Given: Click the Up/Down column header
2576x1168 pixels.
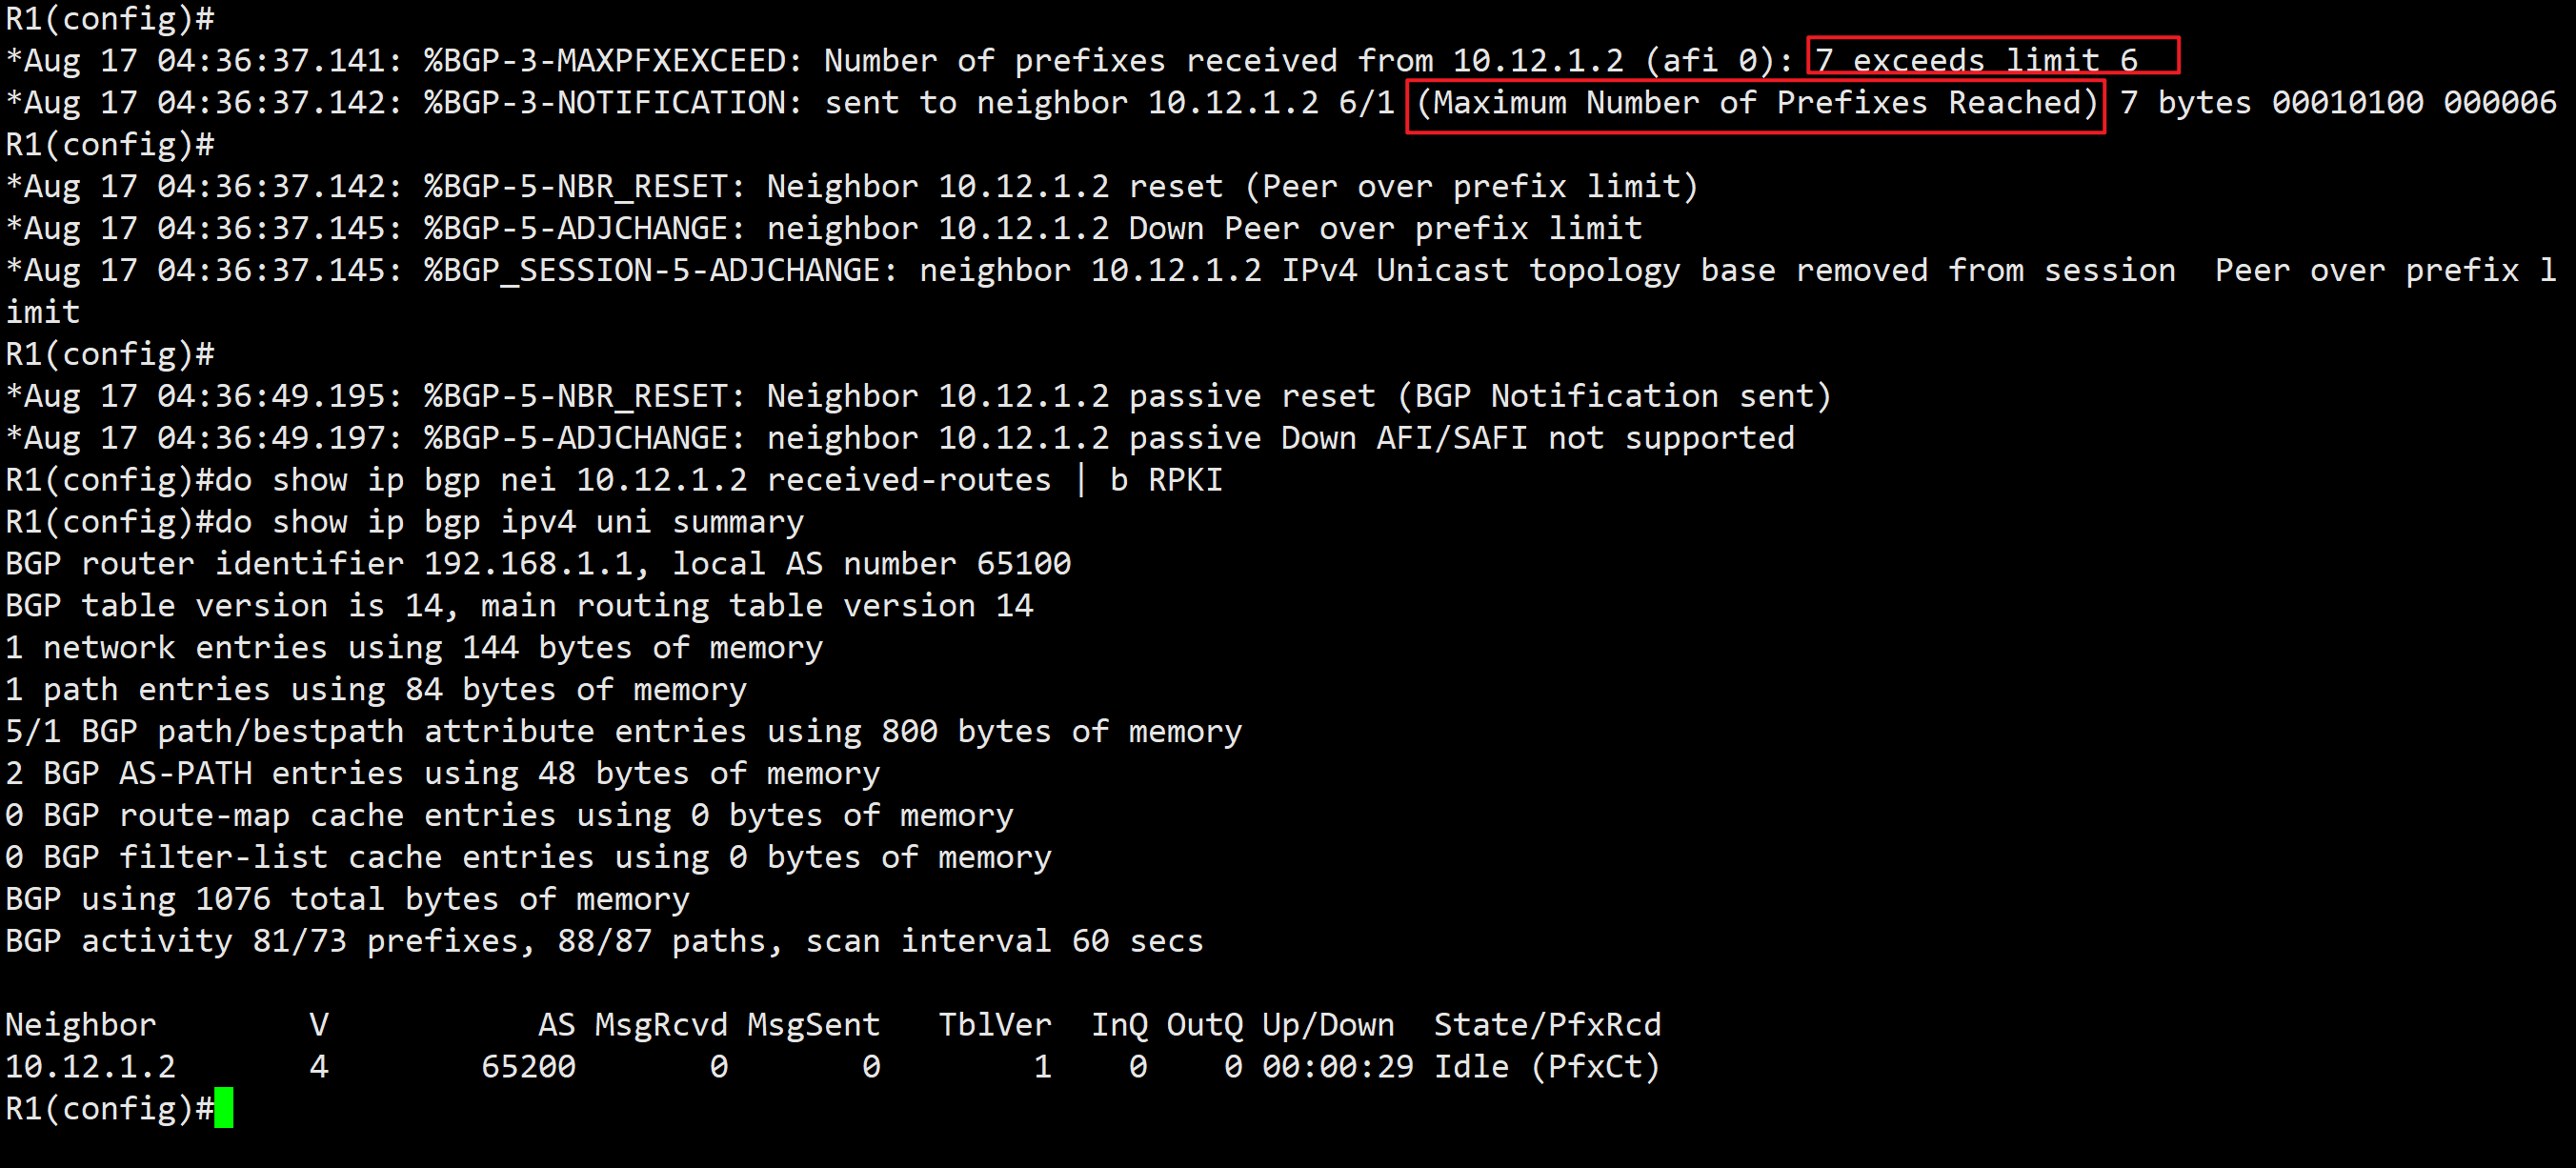Looking at the screenshot, I should 1327,1024.
